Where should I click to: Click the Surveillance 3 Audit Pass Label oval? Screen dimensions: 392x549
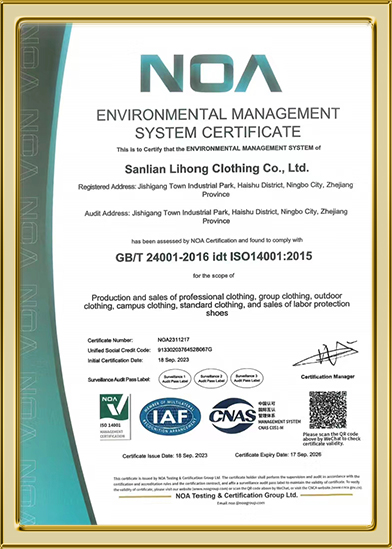247,378
